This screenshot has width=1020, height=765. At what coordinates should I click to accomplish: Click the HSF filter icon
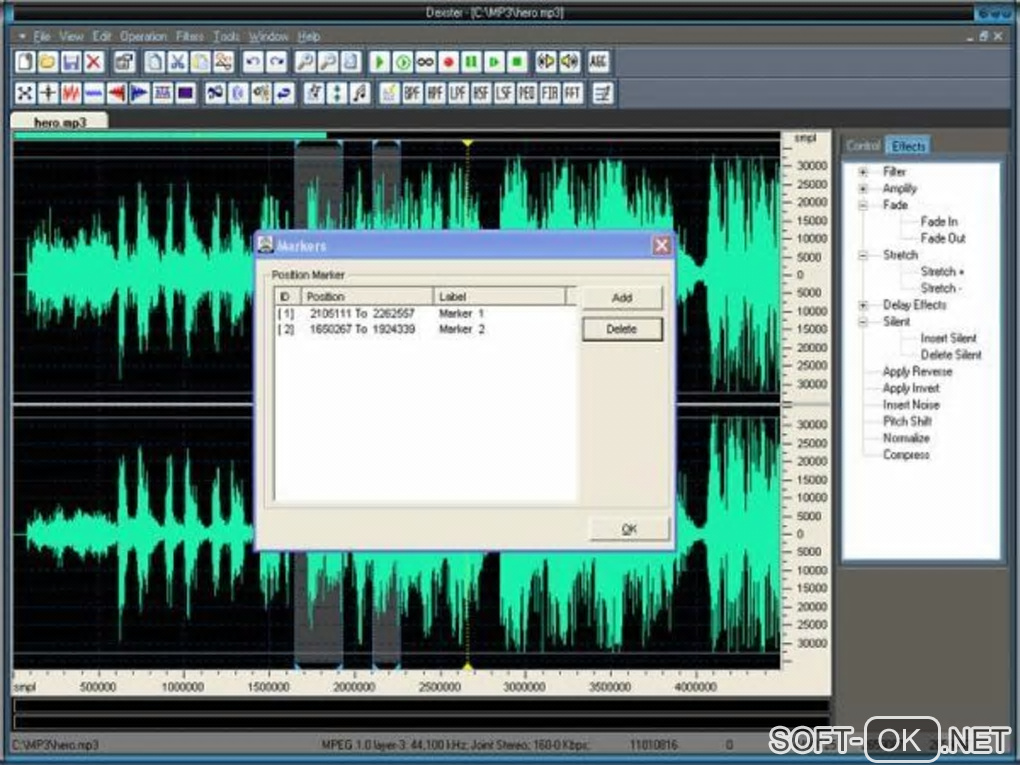coord(481,94)
